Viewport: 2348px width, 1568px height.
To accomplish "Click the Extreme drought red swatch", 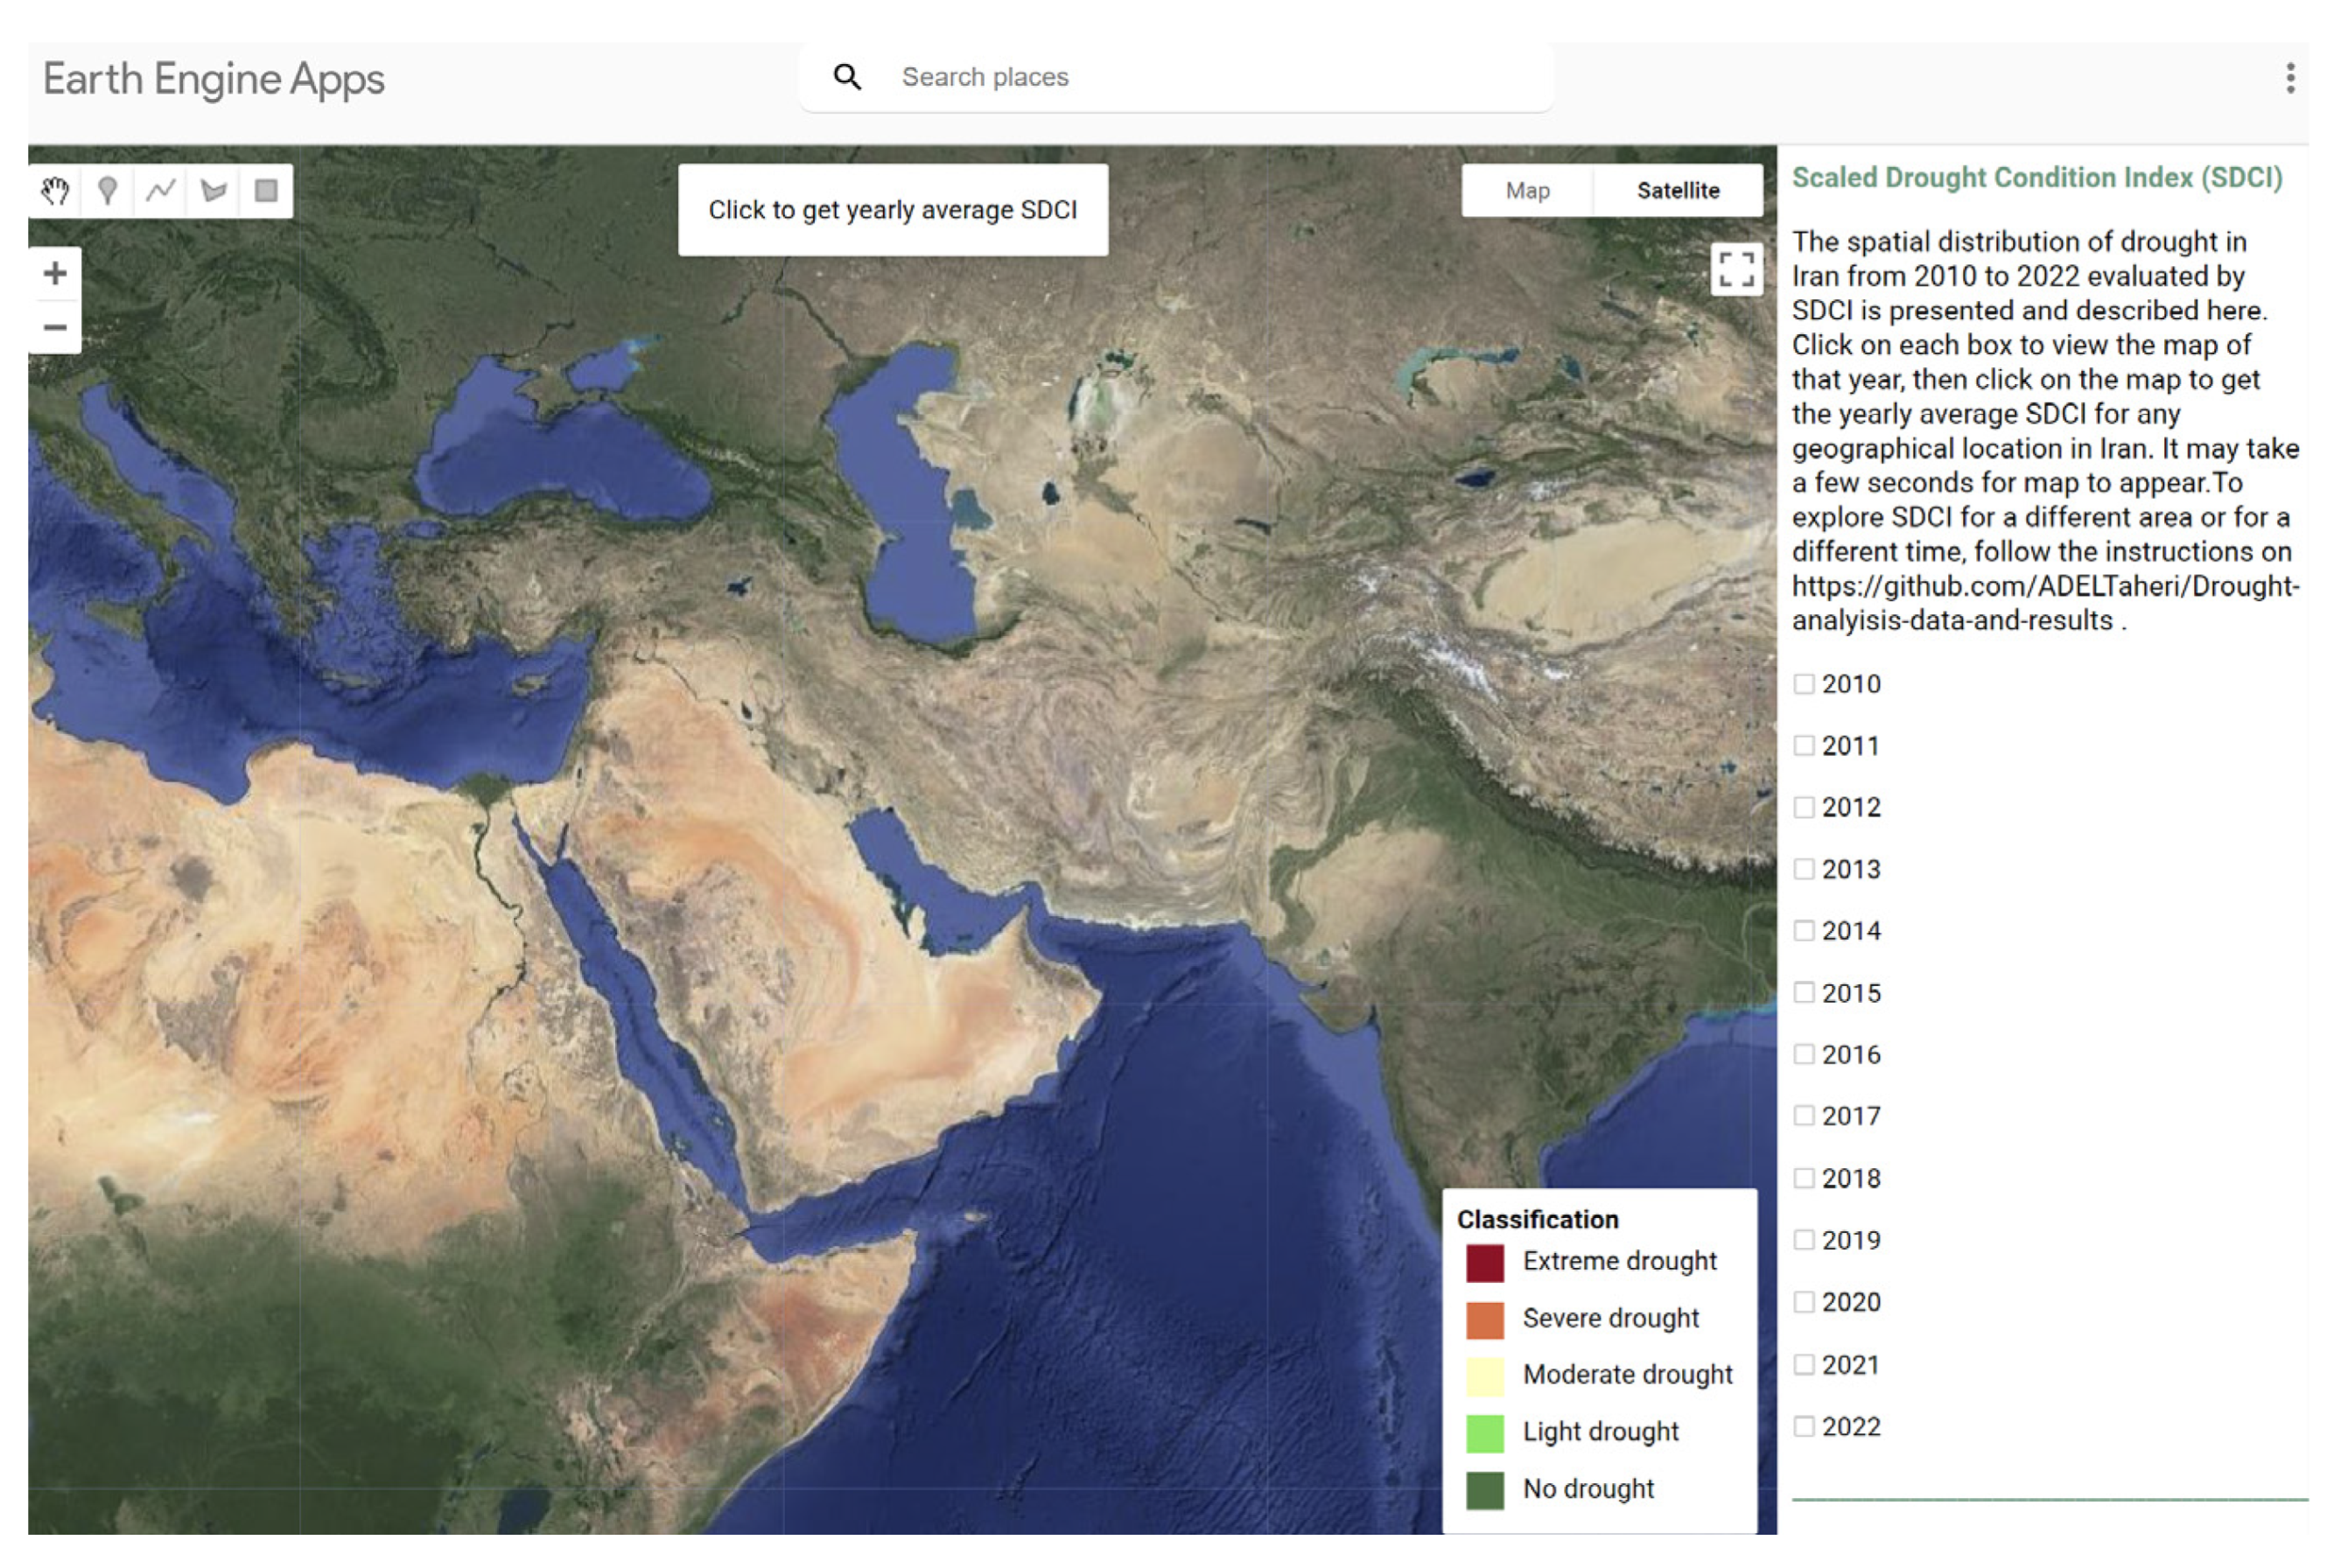I will click(1484, 1262).
